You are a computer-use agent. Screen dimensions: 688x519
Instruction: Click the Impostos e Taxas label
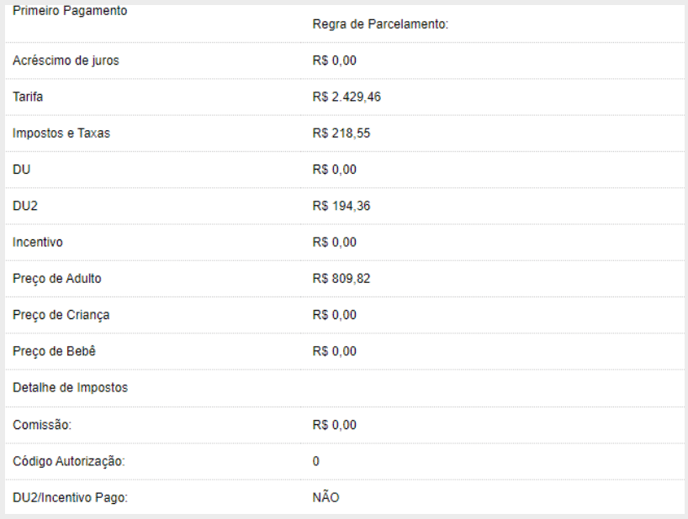(x=61, y=133)
